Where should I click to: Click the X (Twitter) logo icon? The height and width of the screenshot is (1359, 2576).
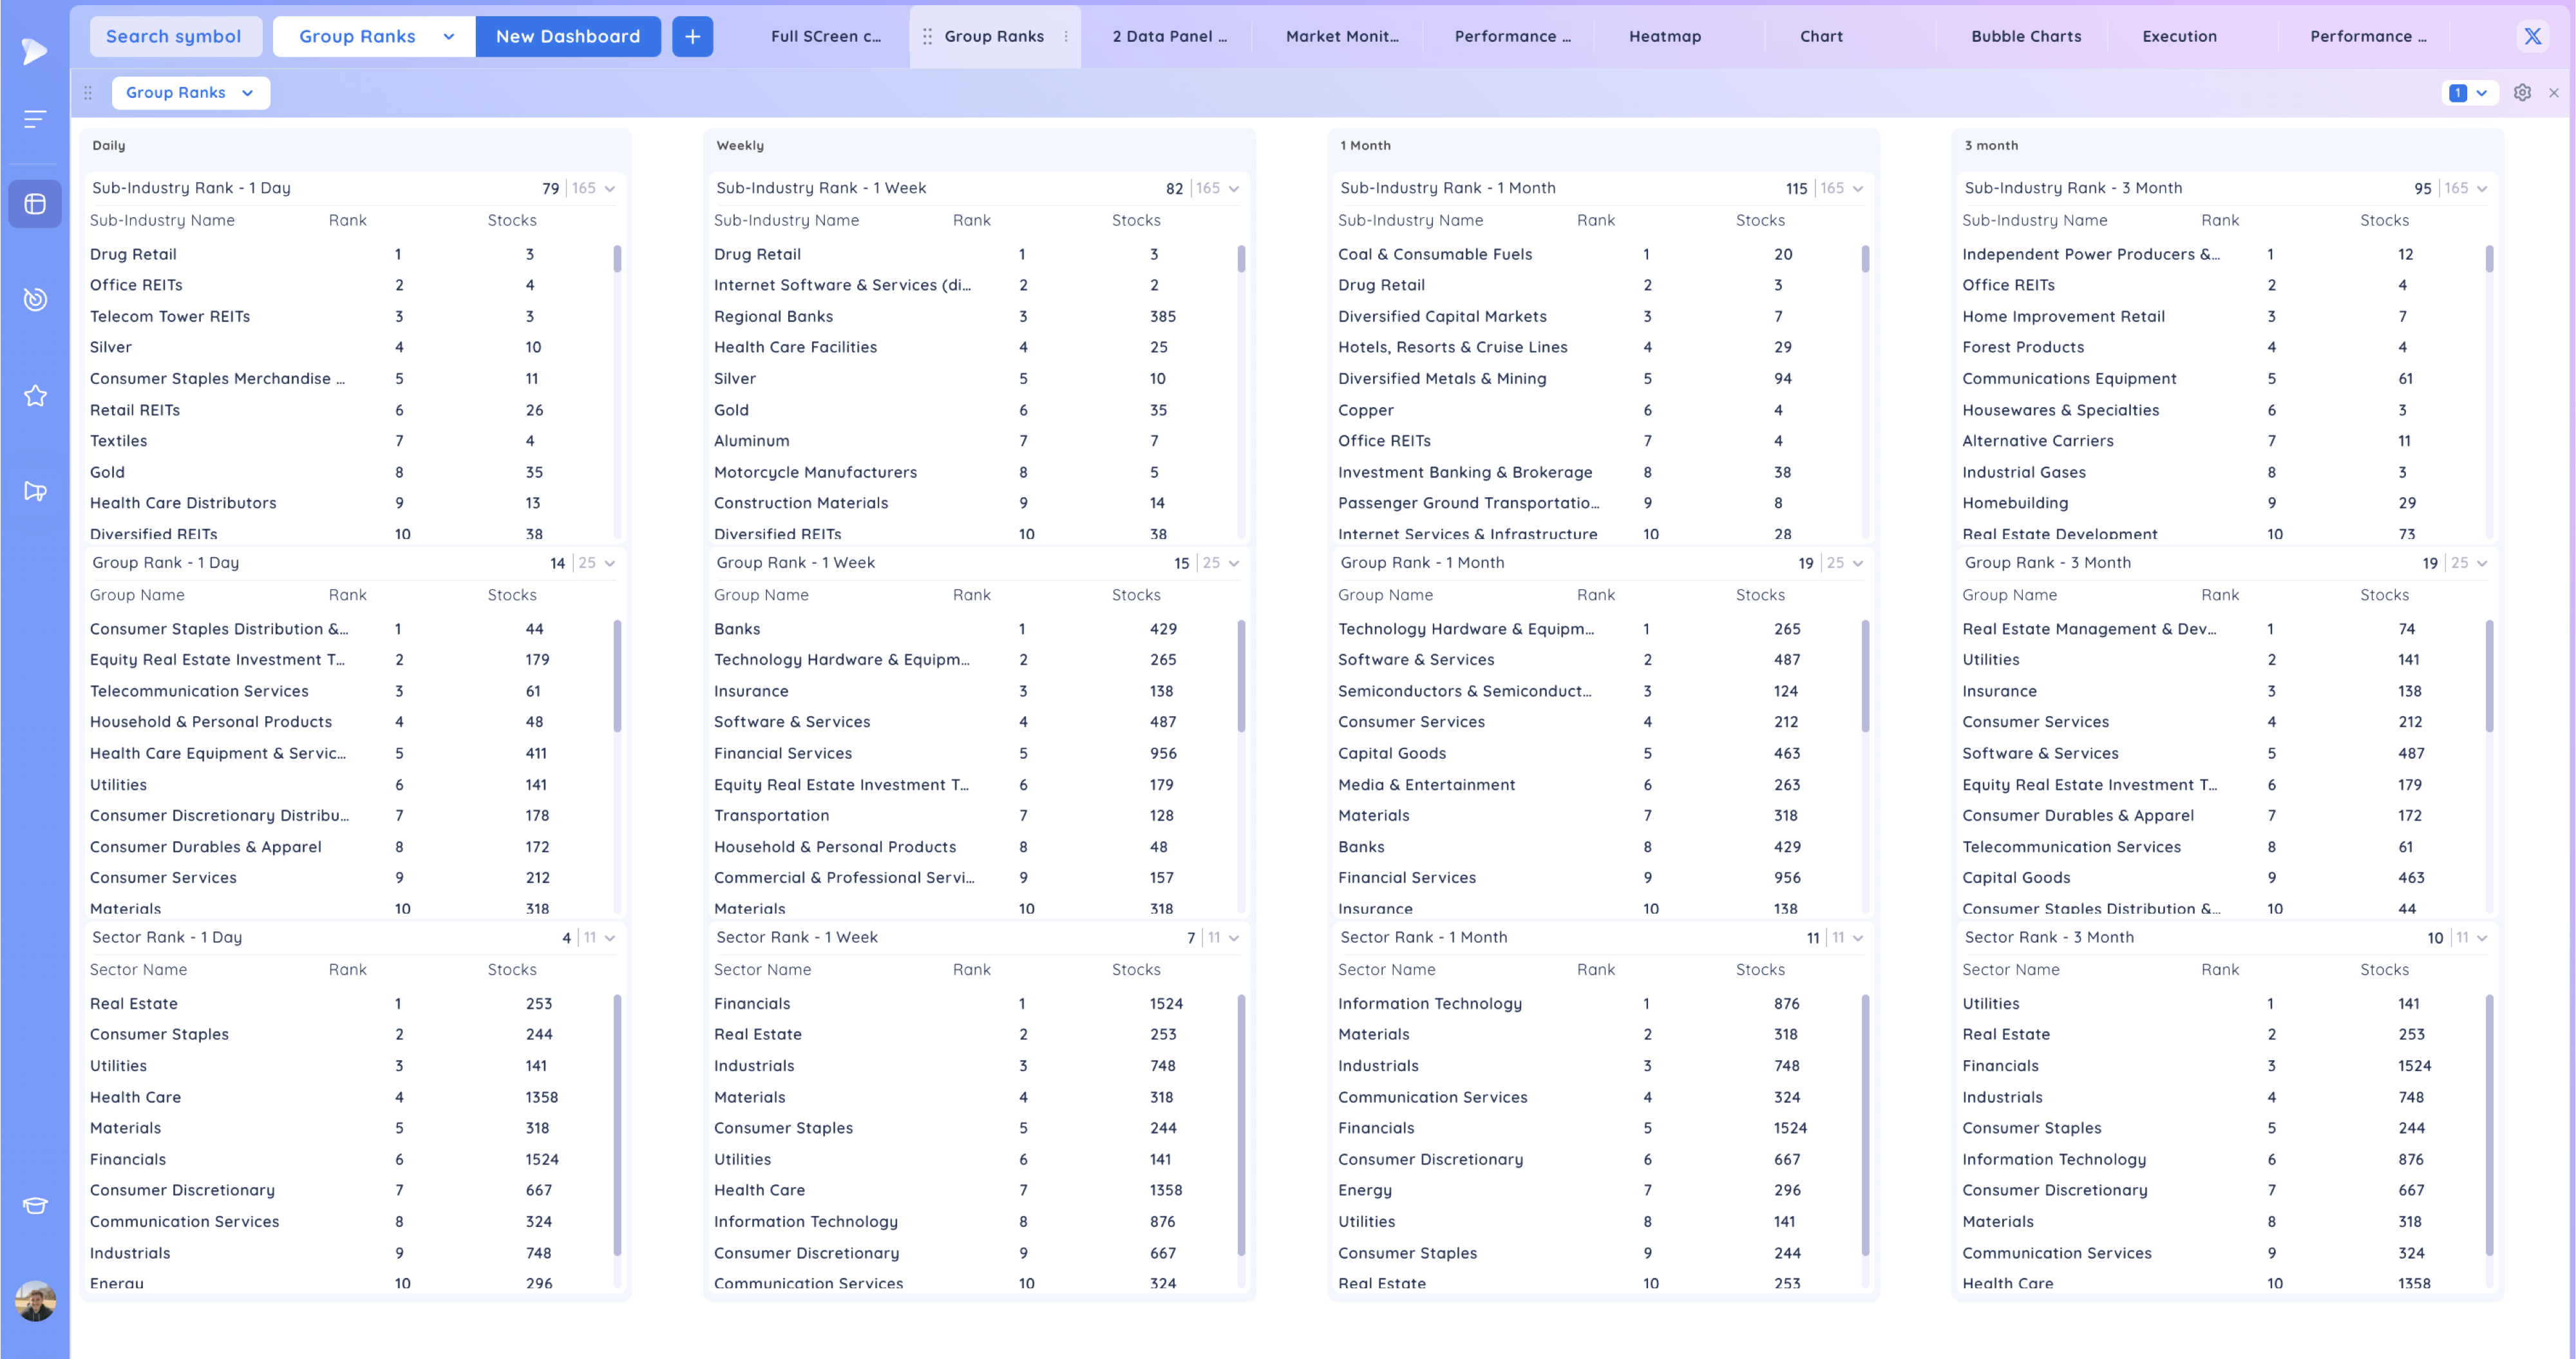[x=2532, y=36]
